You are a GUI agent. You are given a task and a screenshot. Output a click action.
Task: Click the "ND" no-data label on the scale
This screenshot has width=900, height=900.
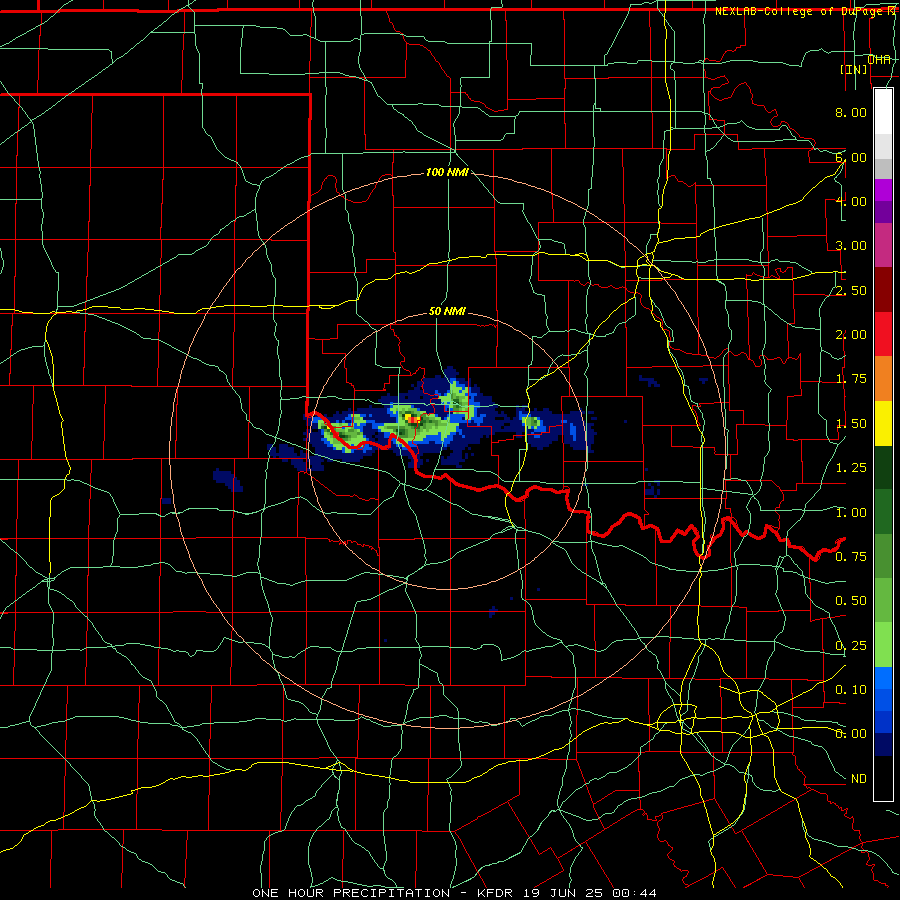click(859, 779)
